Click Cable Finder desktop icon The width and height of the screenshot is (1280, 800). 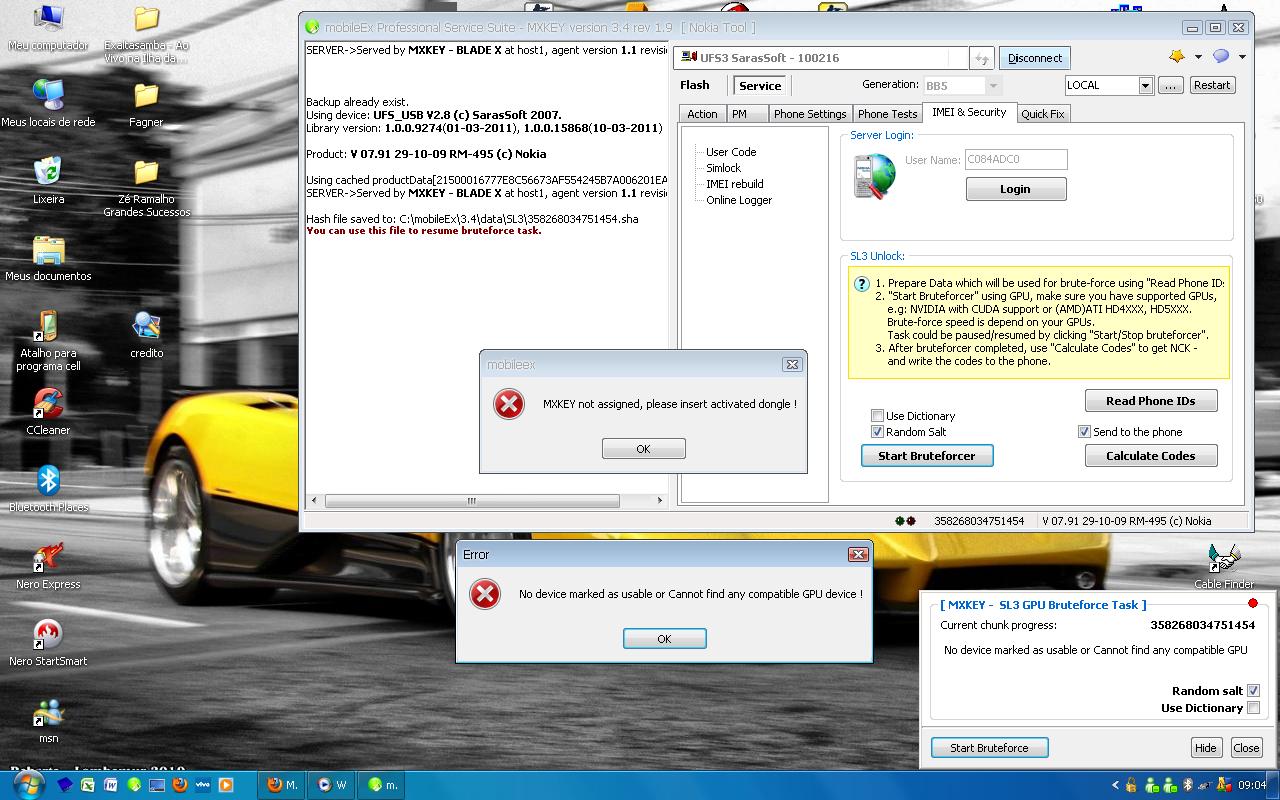click(x=1223, y=564)
